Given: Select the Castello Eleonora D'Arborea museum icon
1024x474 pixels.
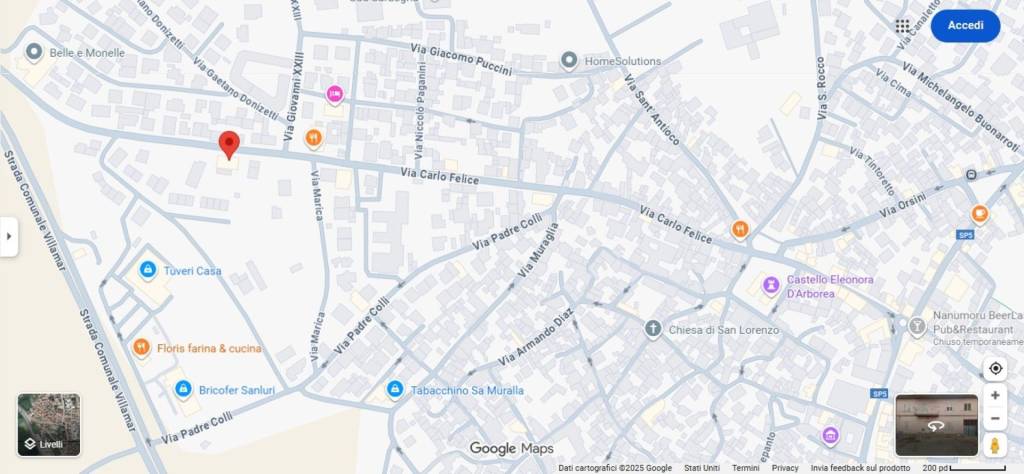Looking at the screenshot, I should (771, 285).
